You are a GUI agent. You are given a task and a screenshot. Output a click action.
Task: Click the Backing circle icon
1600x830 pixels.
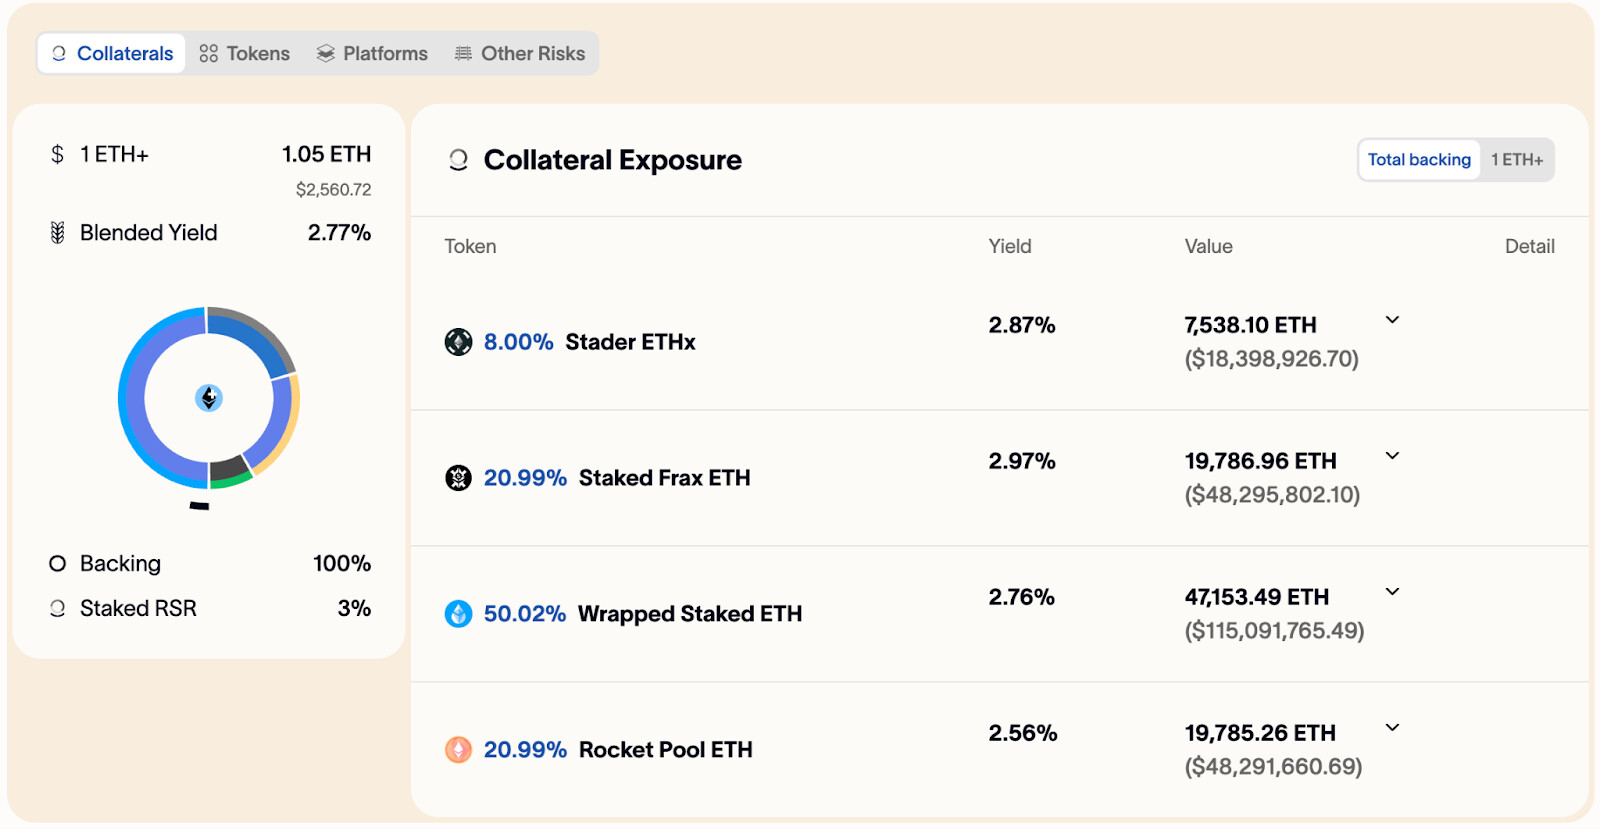[x=57, y=564]
